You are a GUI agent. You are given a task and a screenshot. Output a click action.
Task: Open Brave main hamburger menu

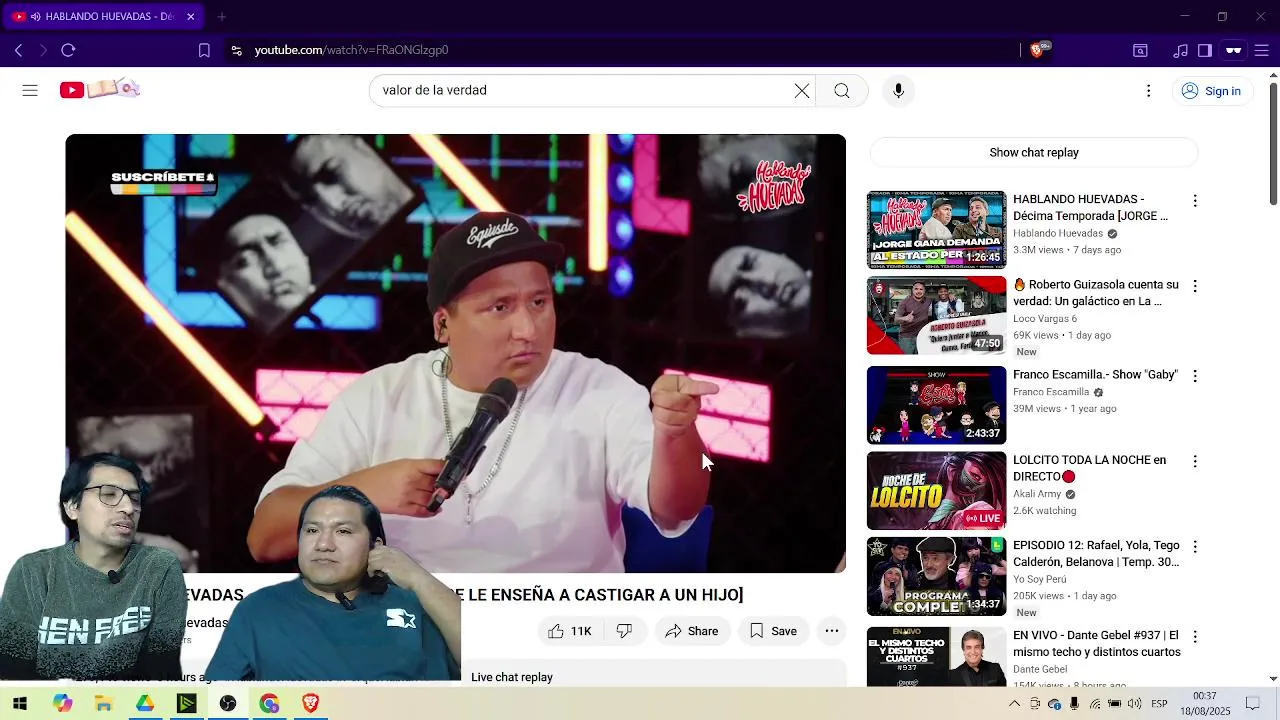[x=1262, y=50]
